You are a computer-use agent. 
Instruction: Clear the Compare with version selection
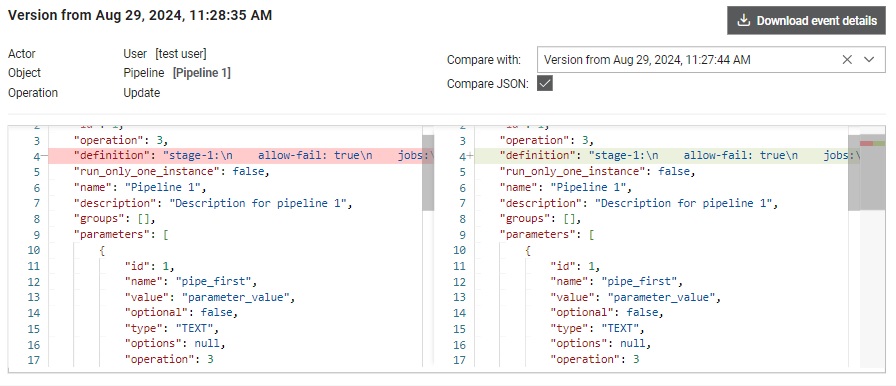tap(847, 59)
